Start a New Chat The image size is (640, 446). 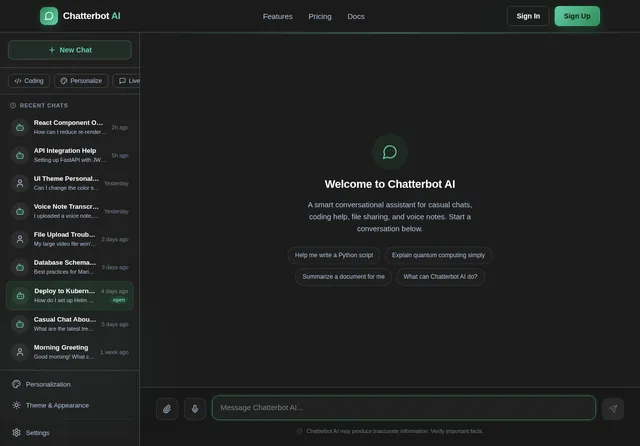pos(70,50)
